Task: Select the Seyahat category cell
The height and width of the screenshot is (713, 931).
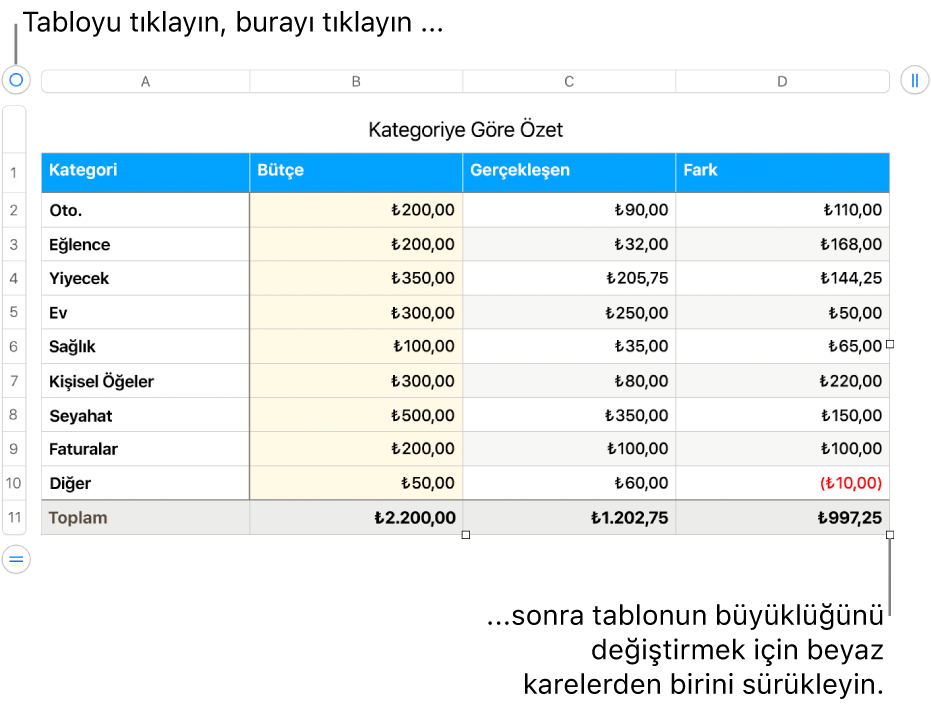Action: point(145,415)
